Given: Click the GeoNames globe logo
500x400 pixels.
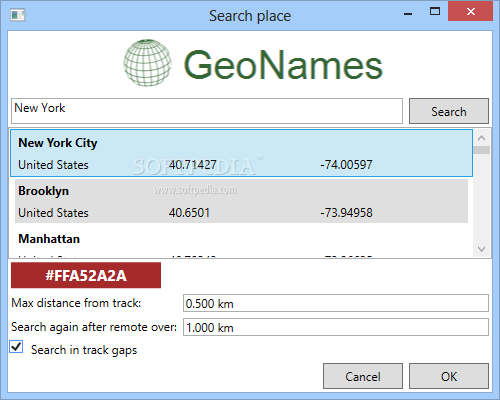Looking at the screenshot, I should [x=147, y=63].
